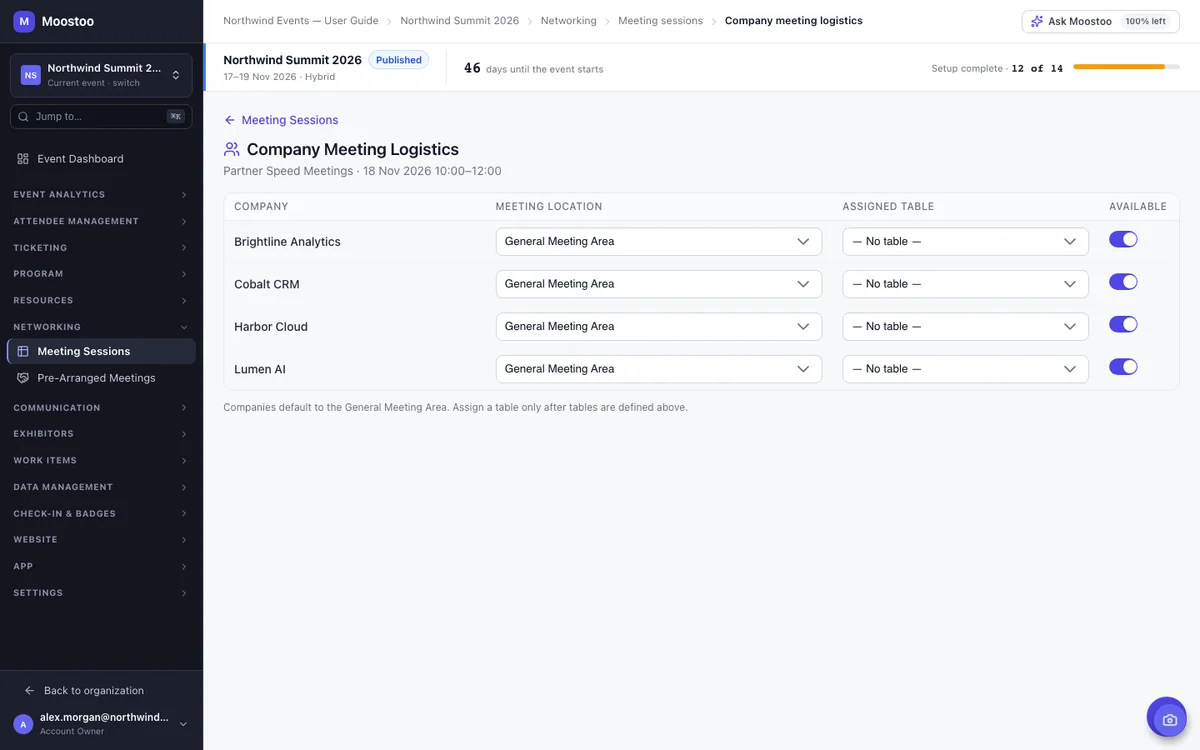The height and width of the screenshot is (750, 1200).
Task: Click the Brightline Analytics company name
Action: [x=288, y=242]
